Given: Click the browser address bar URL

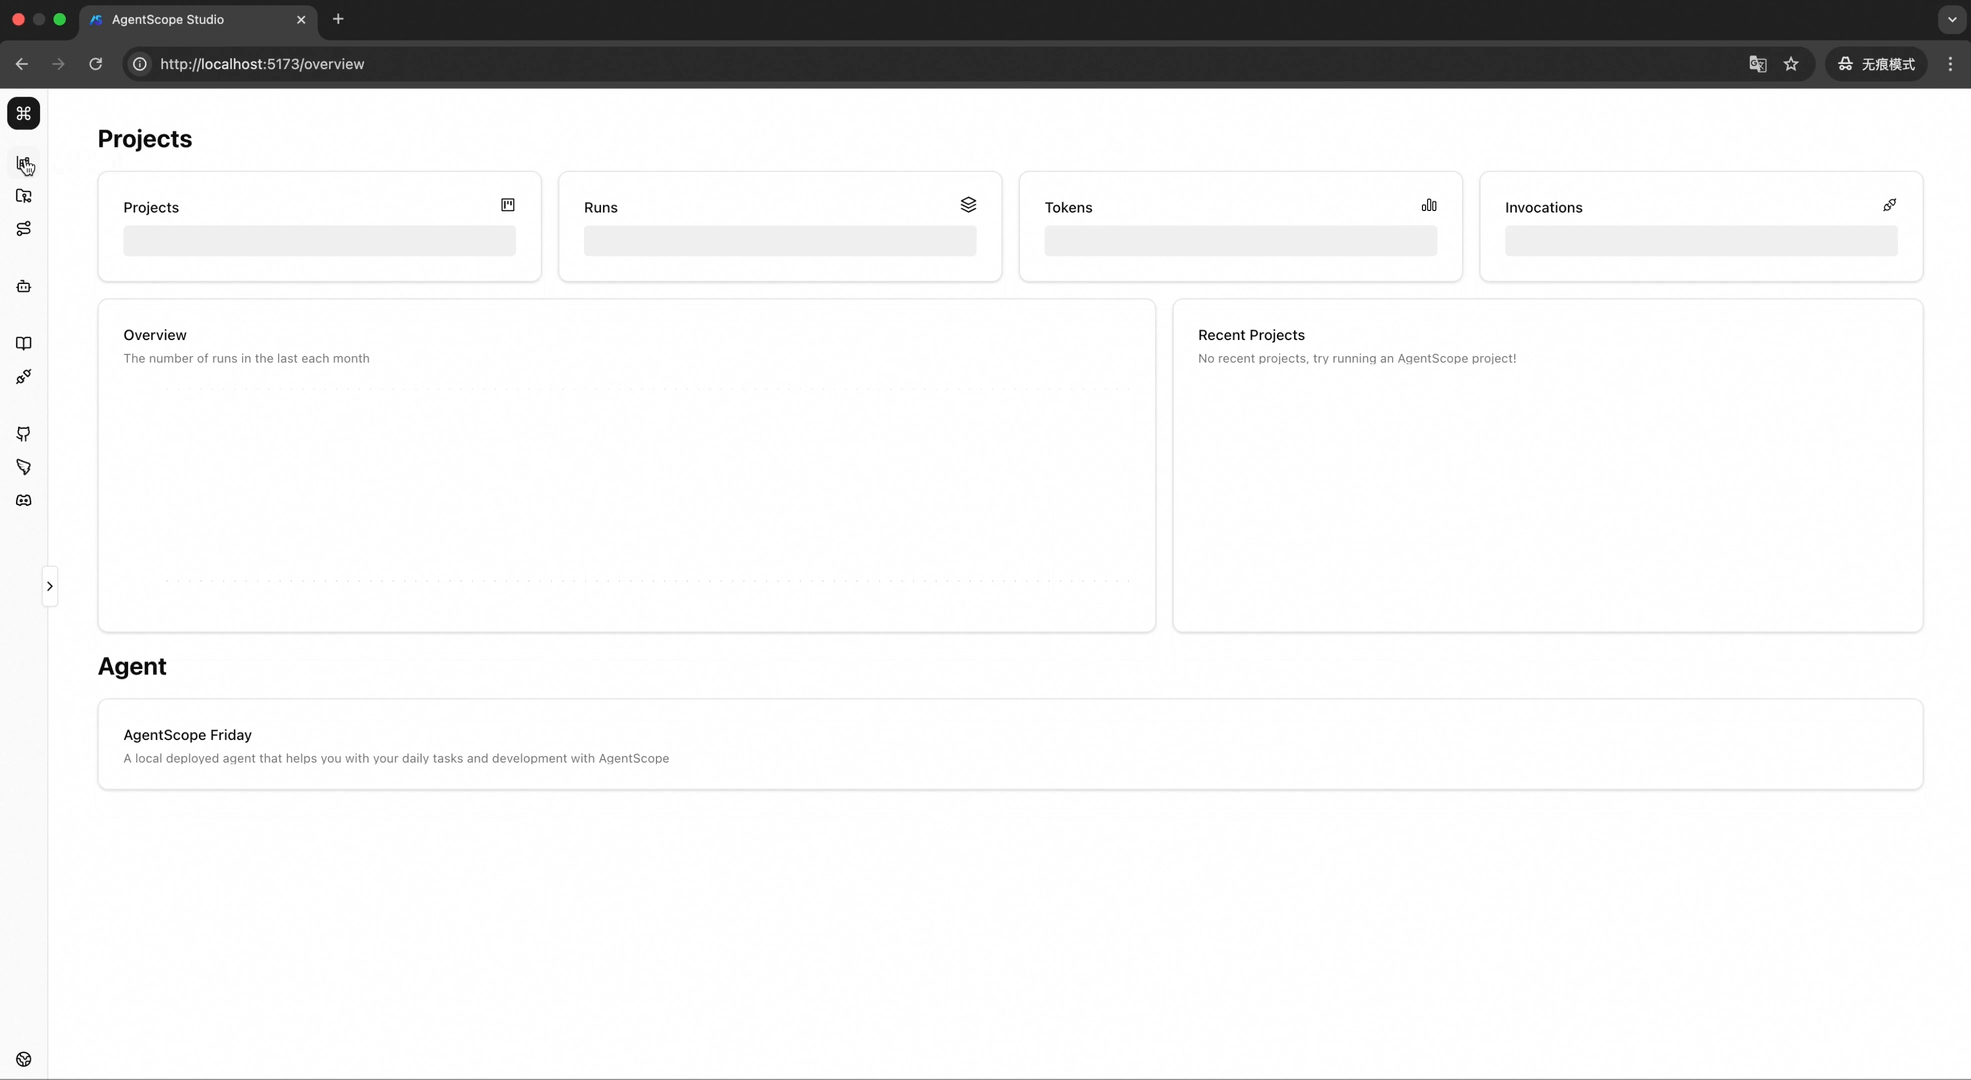Looking at the screenshot, I should point(262,63).
